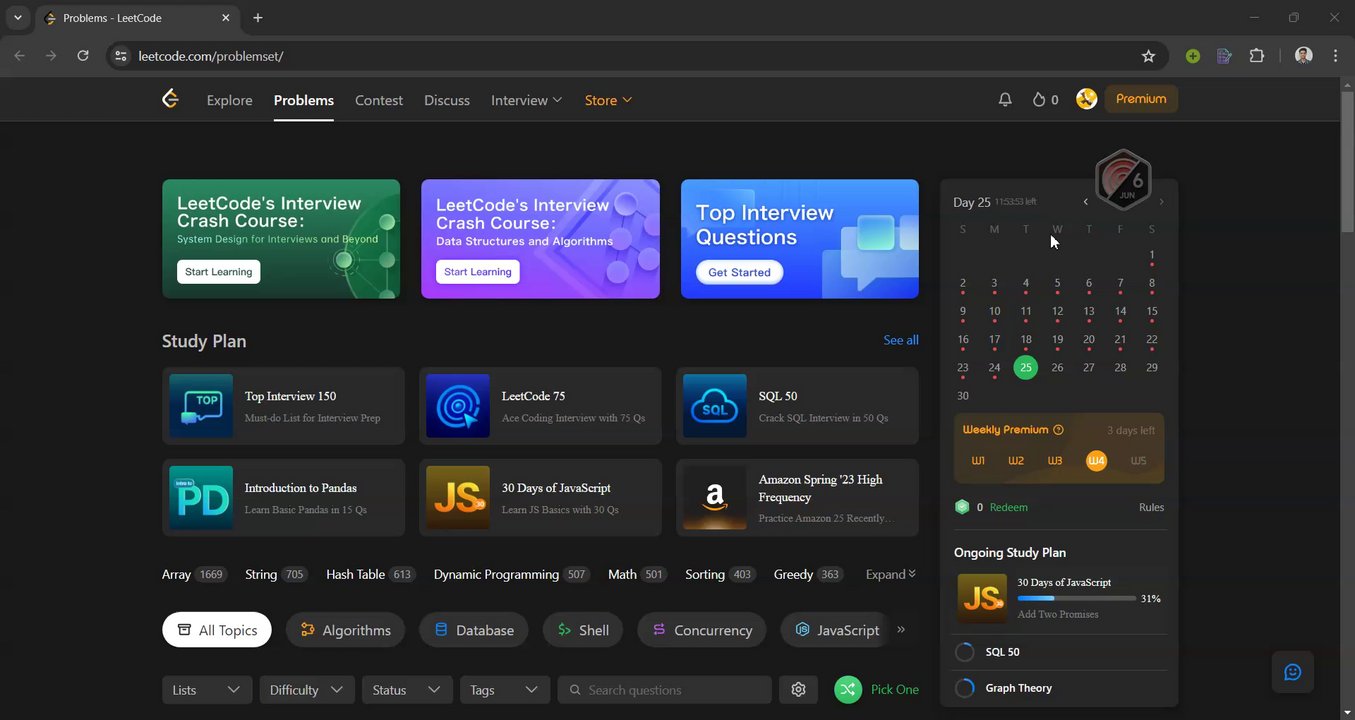Filter problems by the Array tag

click(x=195, y=574)
